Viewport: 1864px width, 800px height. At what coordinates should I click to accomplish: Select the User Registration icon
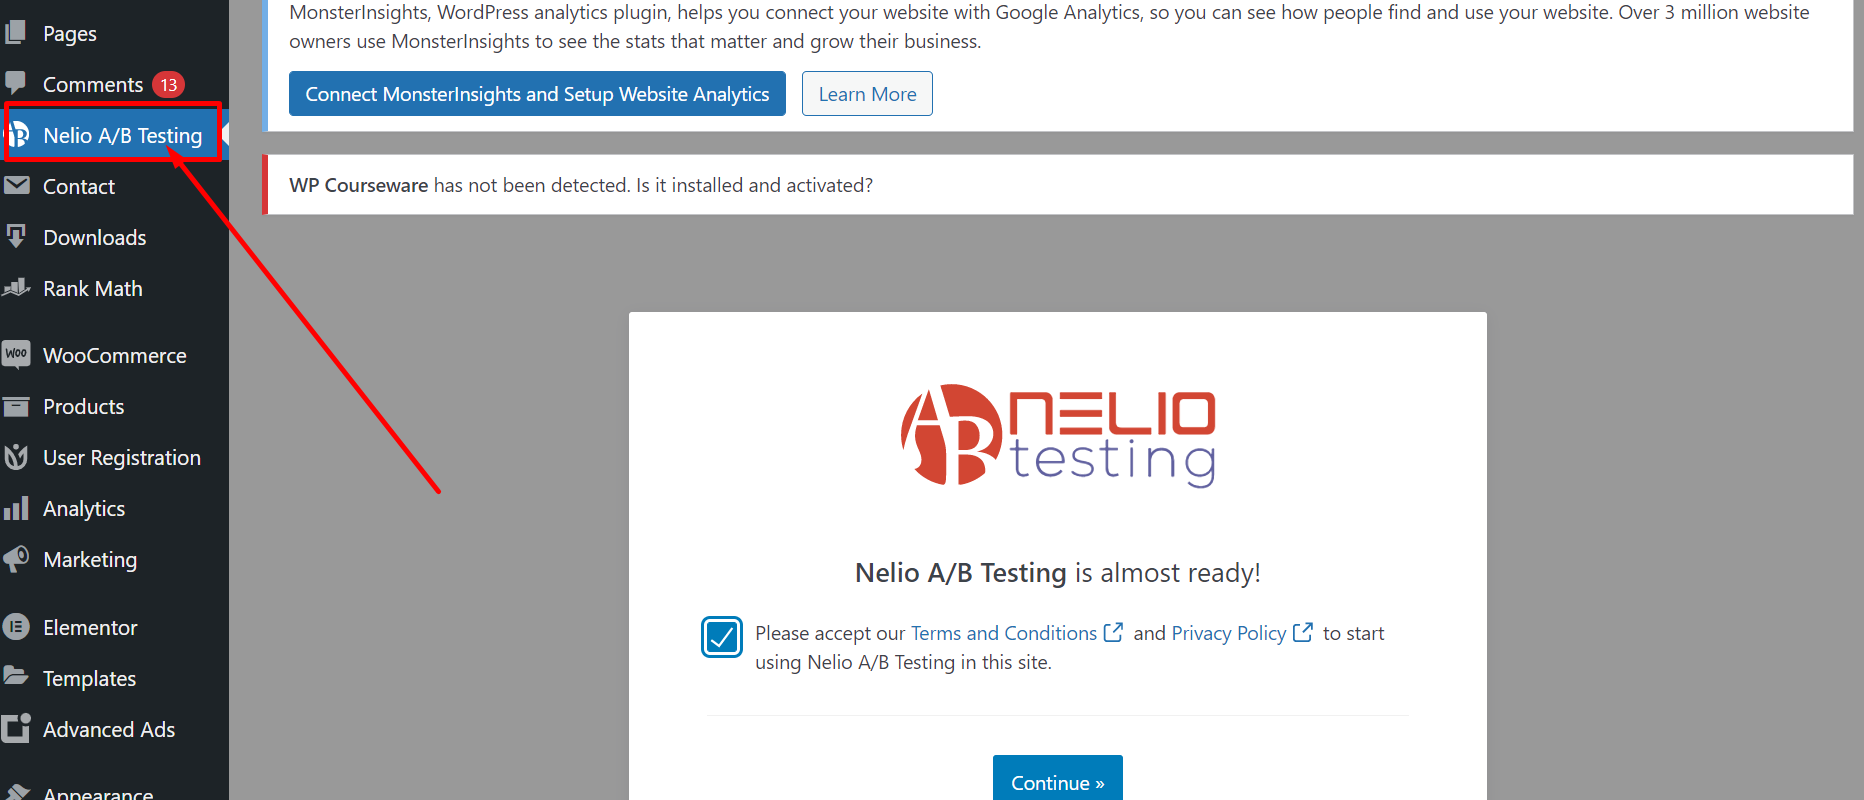click(17, 457)
